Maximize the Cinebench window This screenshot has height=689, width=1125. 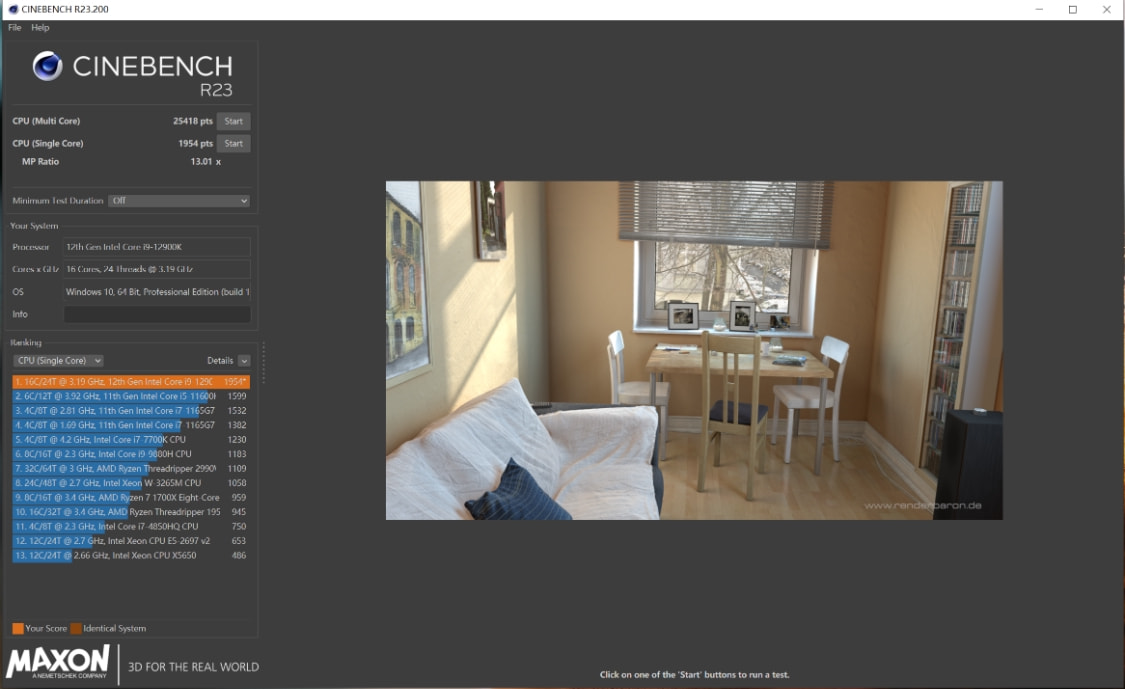(1073, 9)
